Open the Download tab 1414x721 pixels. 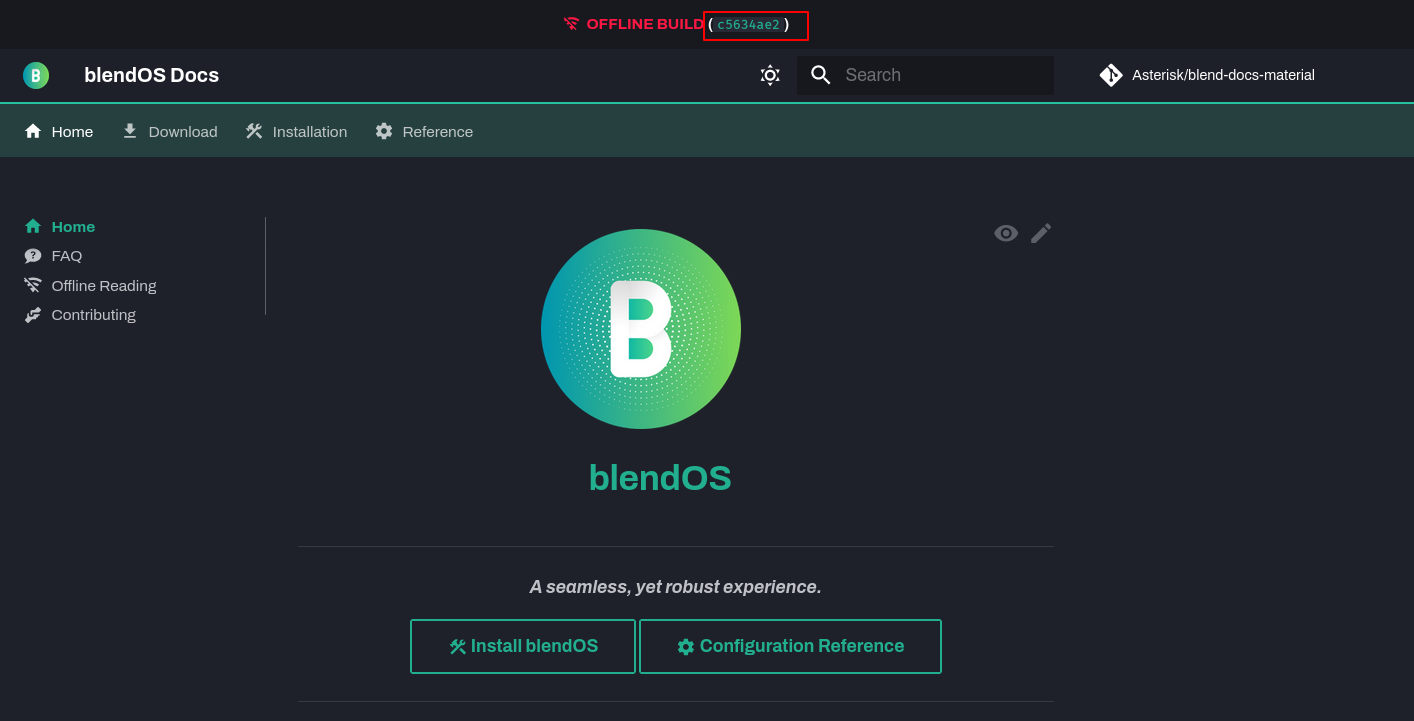(169, 131)
